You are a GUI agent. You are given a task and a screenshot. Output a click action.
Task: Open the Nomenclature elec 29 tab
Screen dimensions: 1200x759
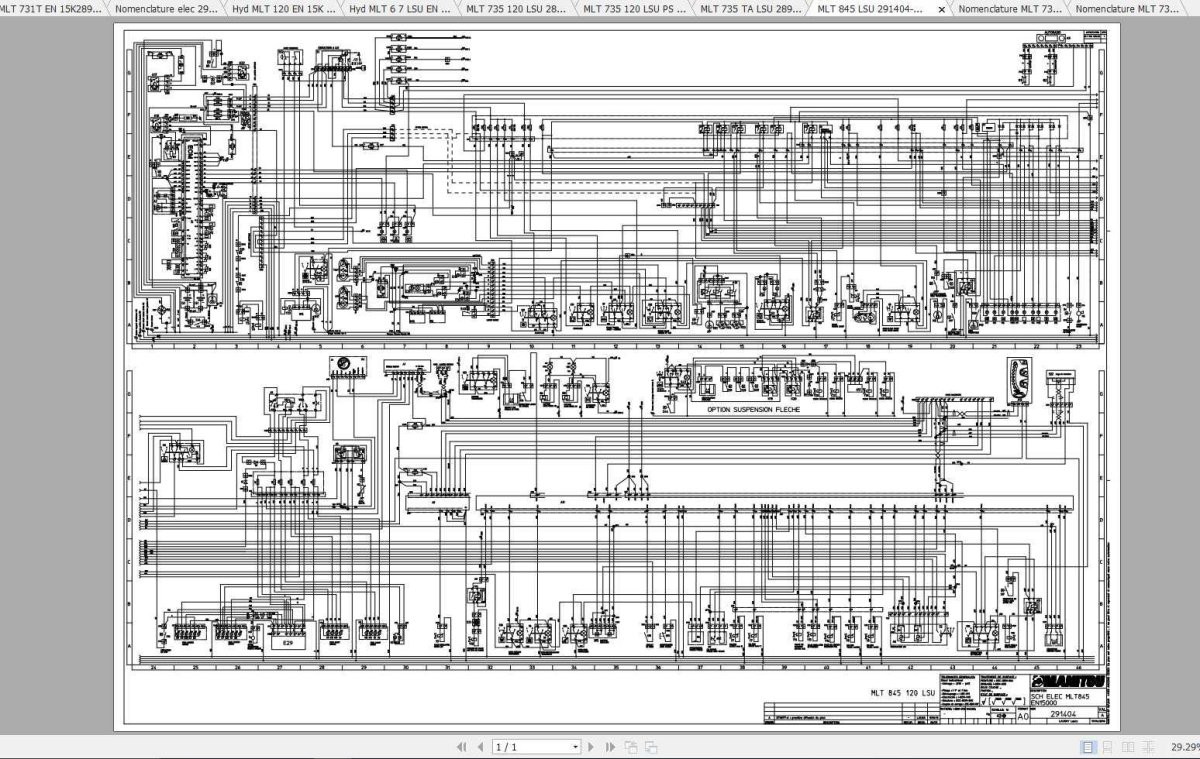pos(165,8)
